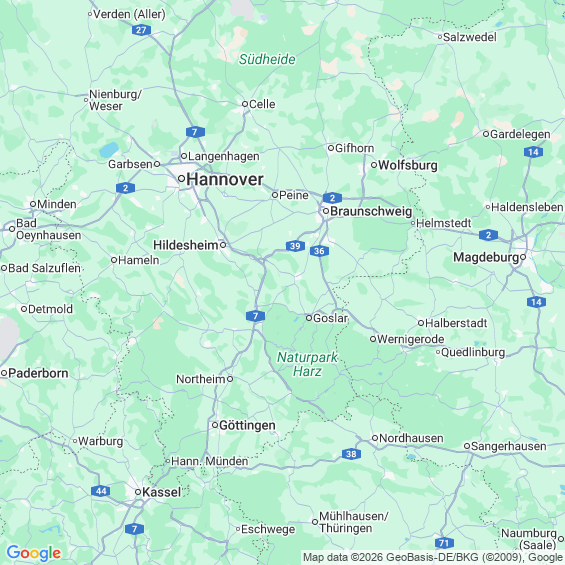Click the A38 highway shield near Nordhausen

coord(351,454)
